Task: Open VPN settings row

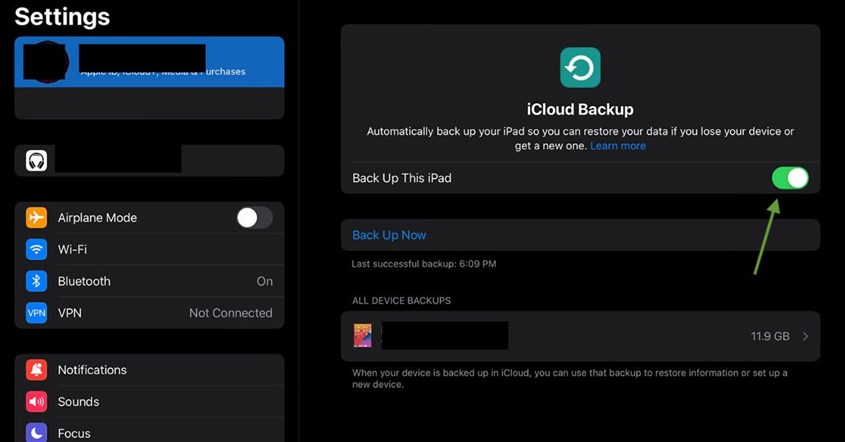Action: (149, 313)
